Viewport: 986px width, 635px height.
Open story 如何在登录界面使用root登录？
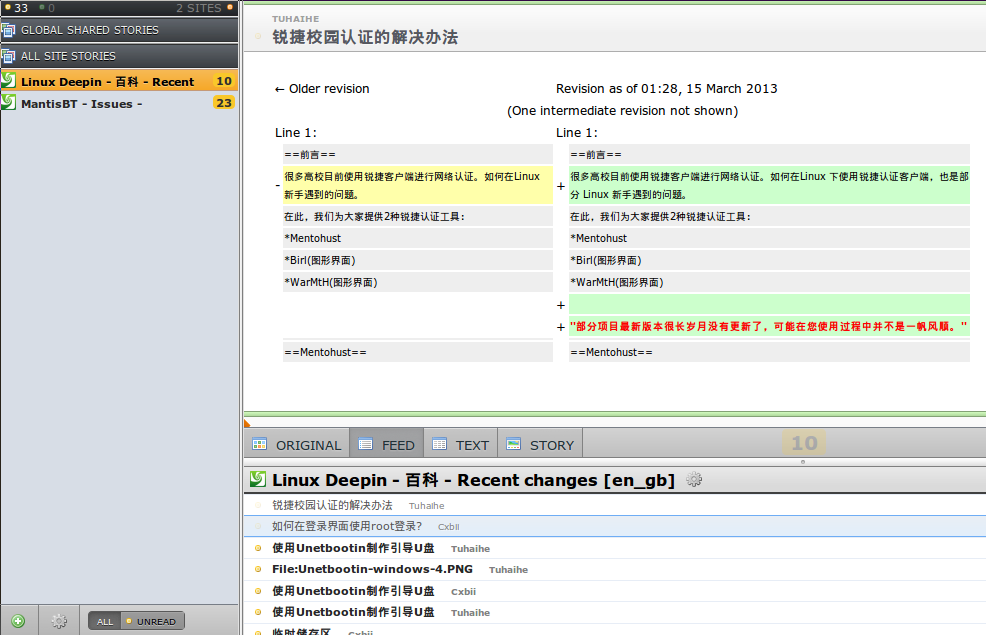point(346,526)
